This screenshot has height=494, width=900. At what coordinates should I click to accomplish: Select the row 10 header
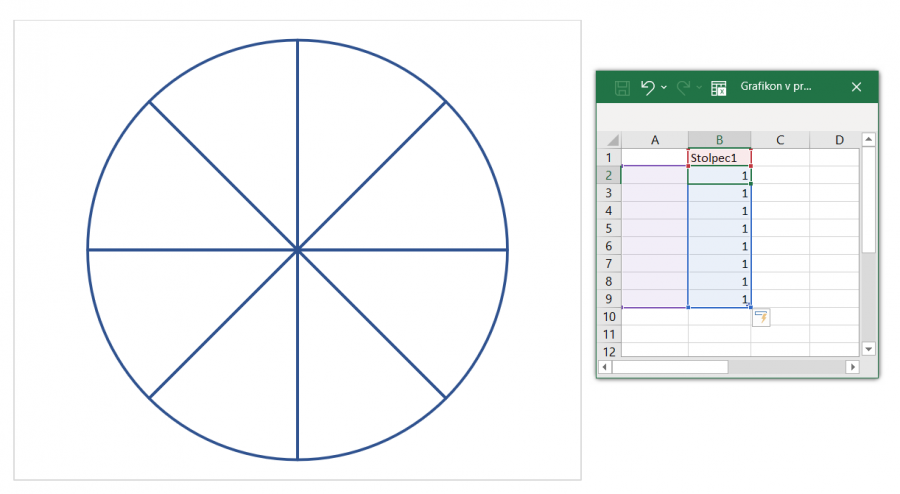tap(609, 316)
